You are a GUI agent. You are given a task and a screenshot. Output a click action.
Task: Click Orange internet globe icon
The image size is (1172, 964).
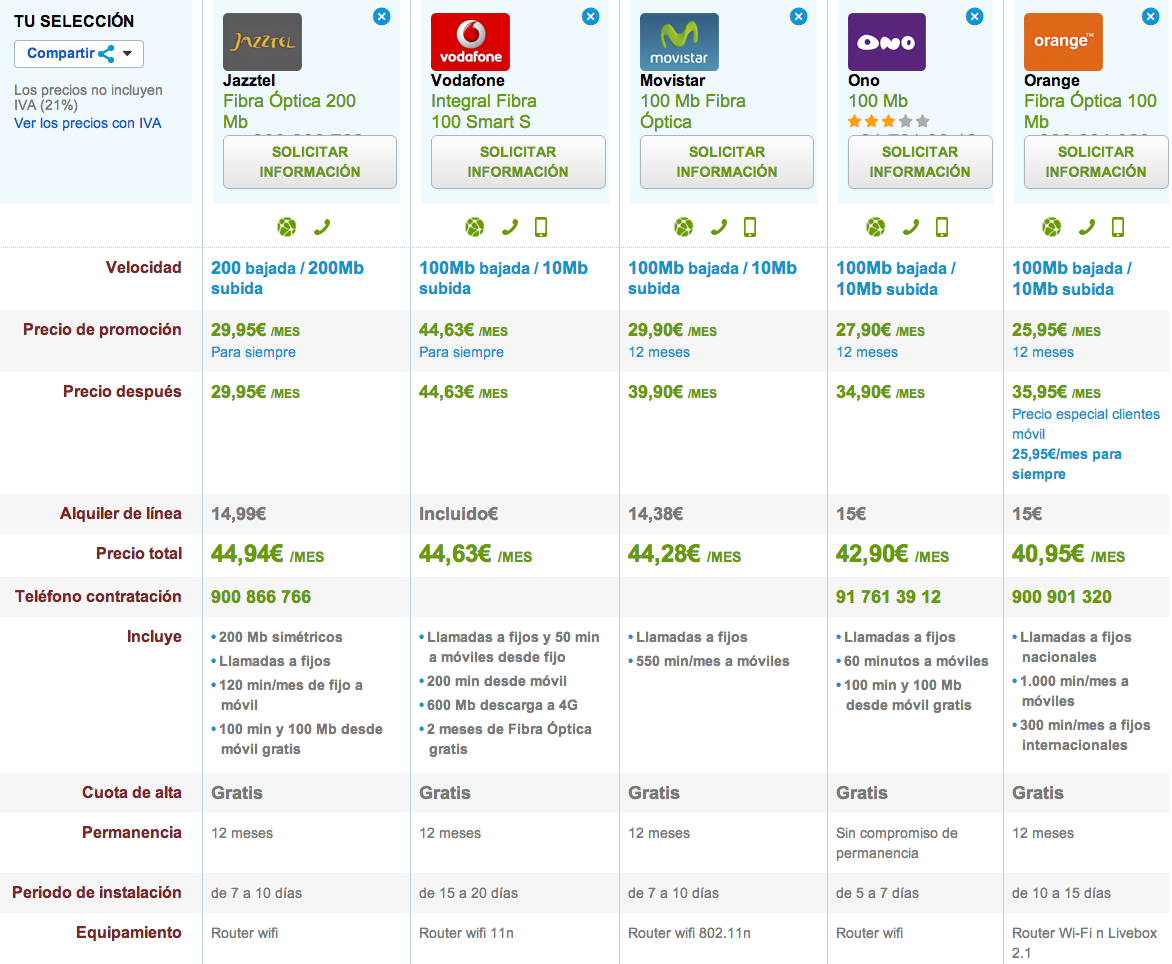point(1052,227)
